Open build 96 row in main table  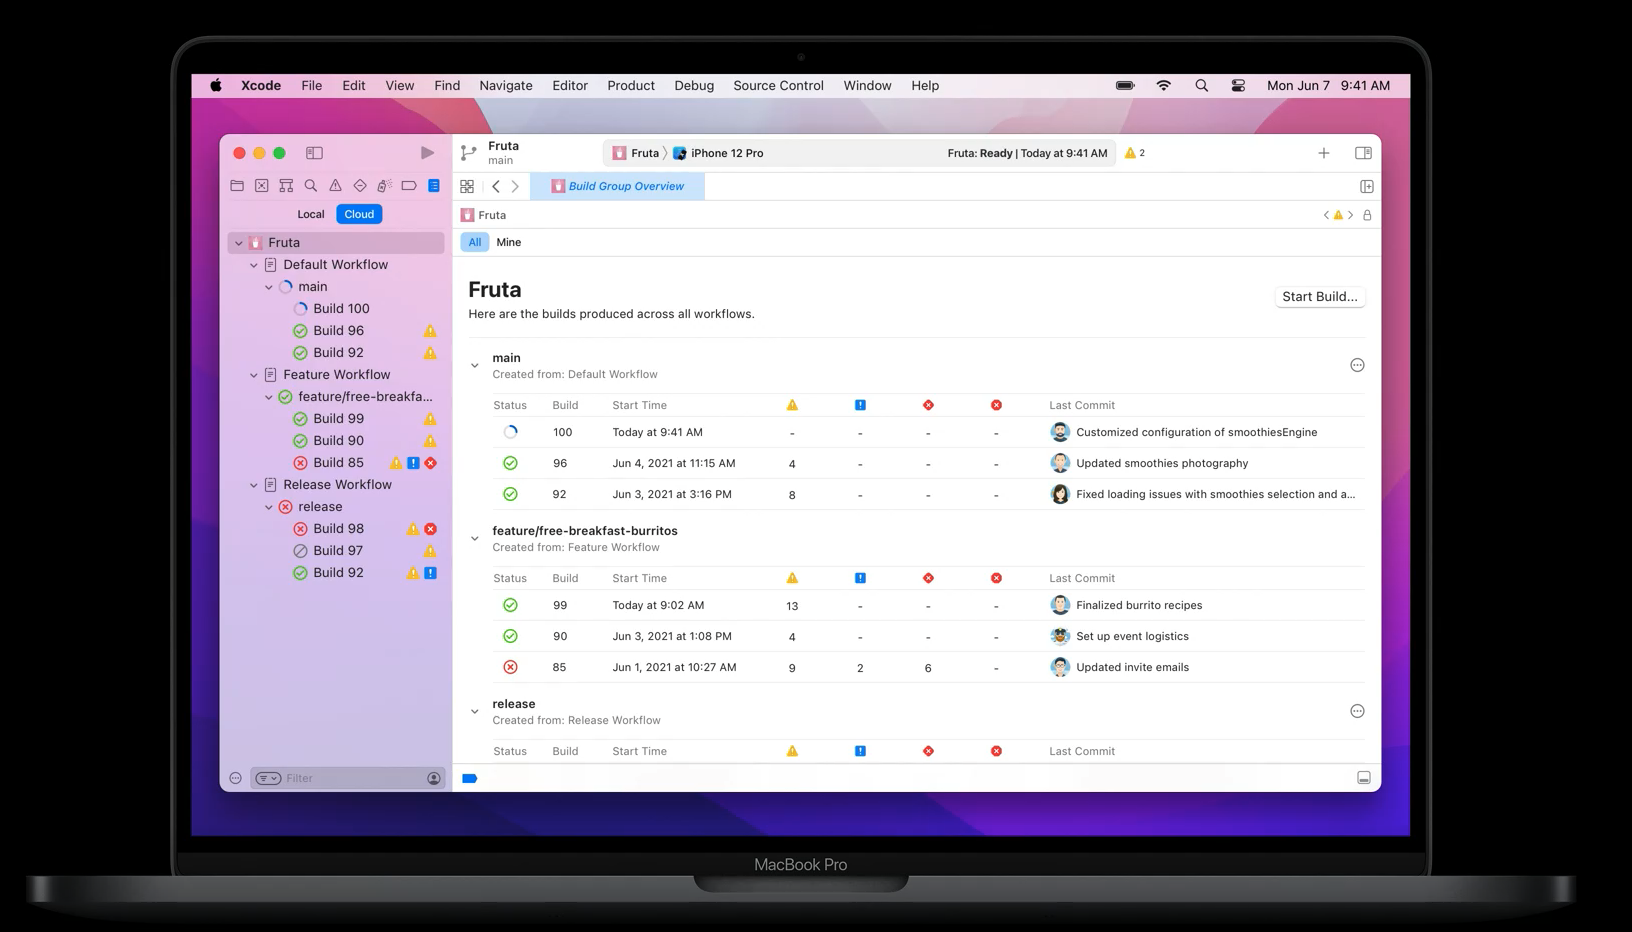pos(927,463)
